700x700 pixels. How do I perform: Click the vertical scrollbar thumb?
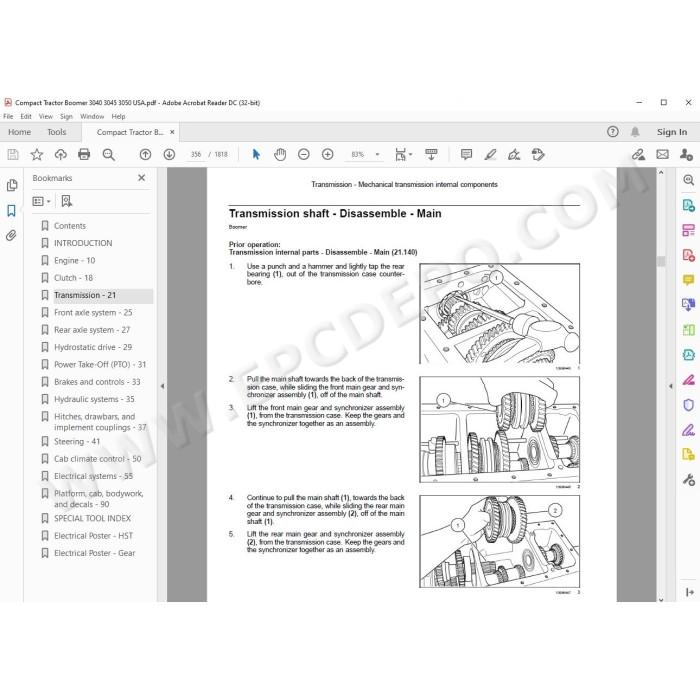[661, 261]
